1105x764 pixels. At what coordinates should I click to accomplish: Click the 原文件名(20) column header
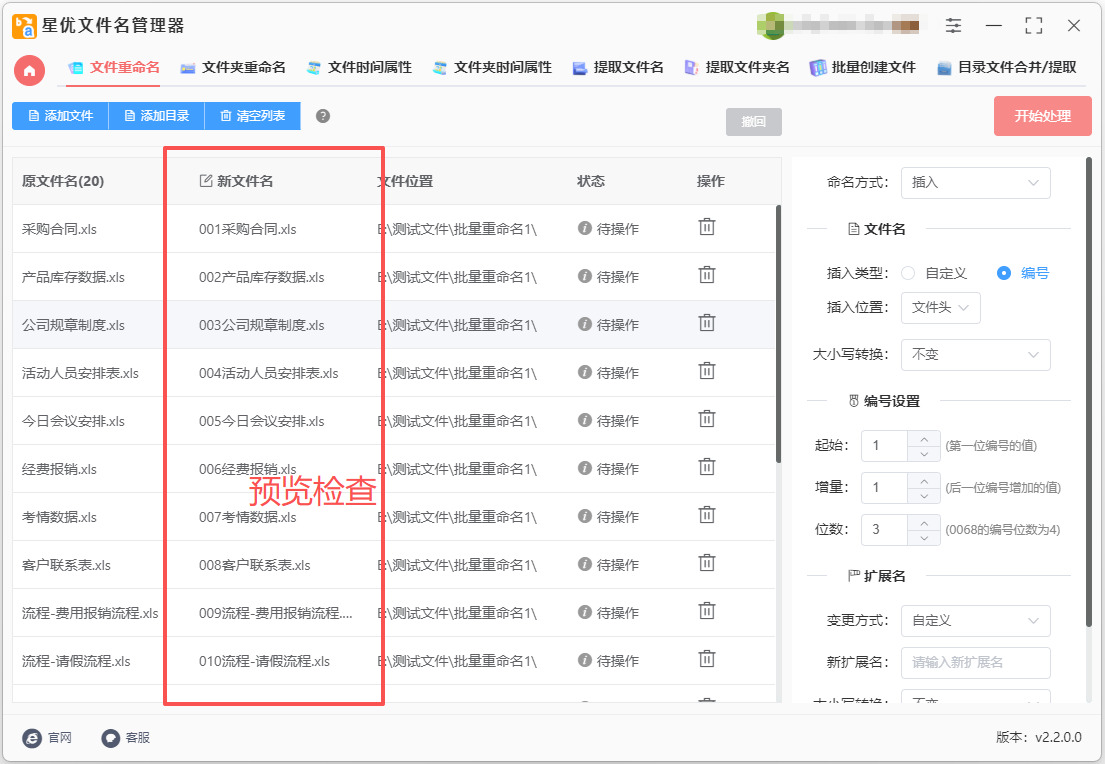[63, 181]
